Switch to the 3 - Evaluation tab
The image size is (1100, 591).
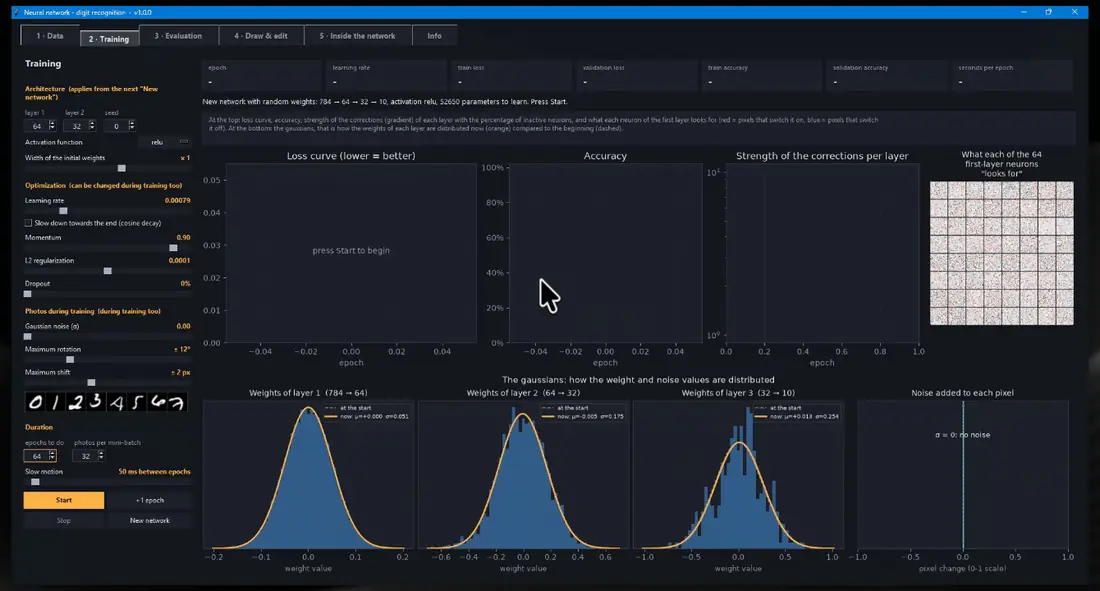pos(178,36)
